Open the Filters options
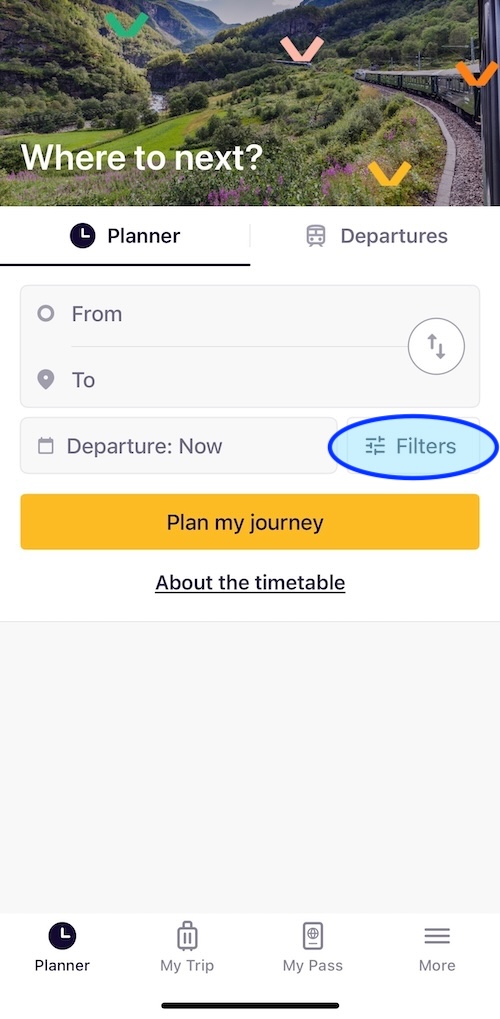The image size is (500, 1019). [414, 446]
